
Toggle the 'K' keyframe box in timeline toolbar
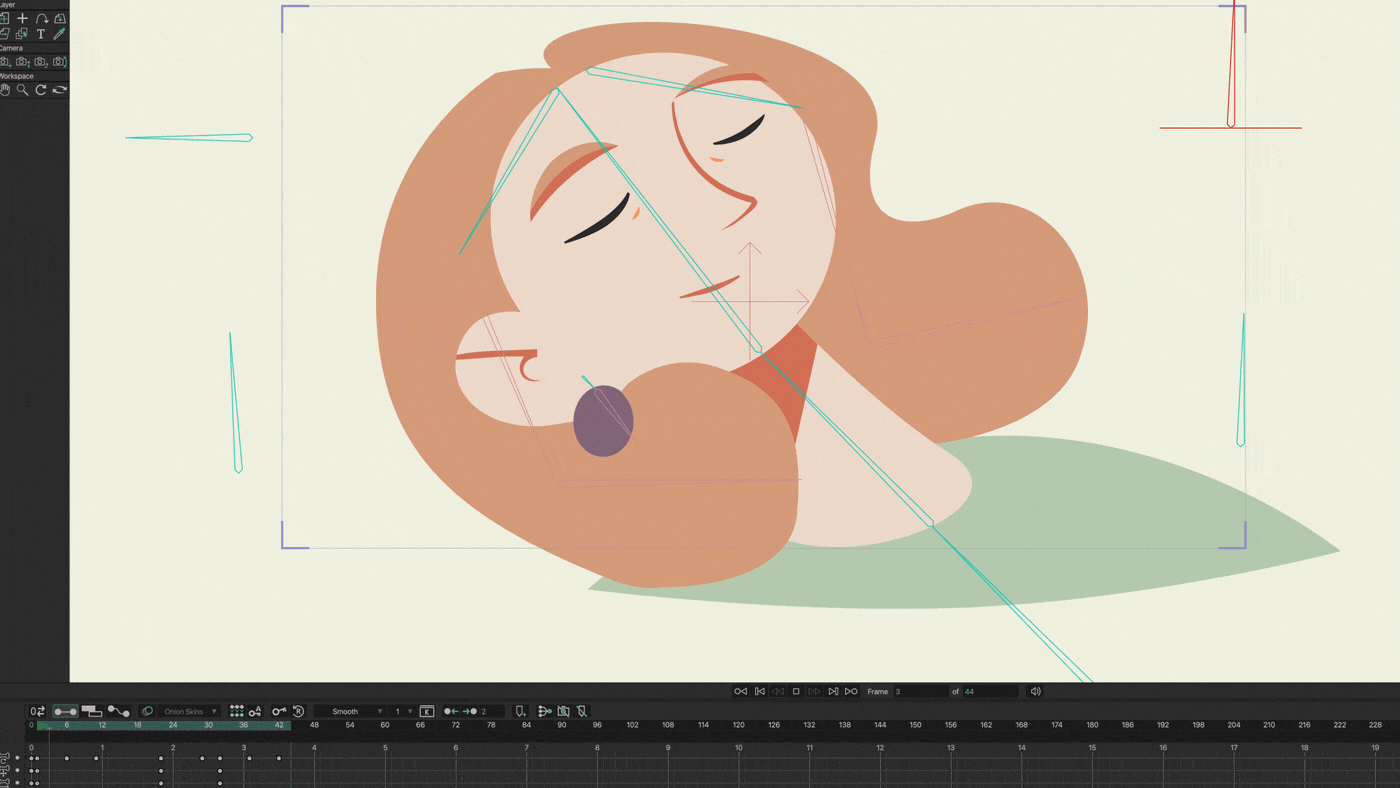427,711
